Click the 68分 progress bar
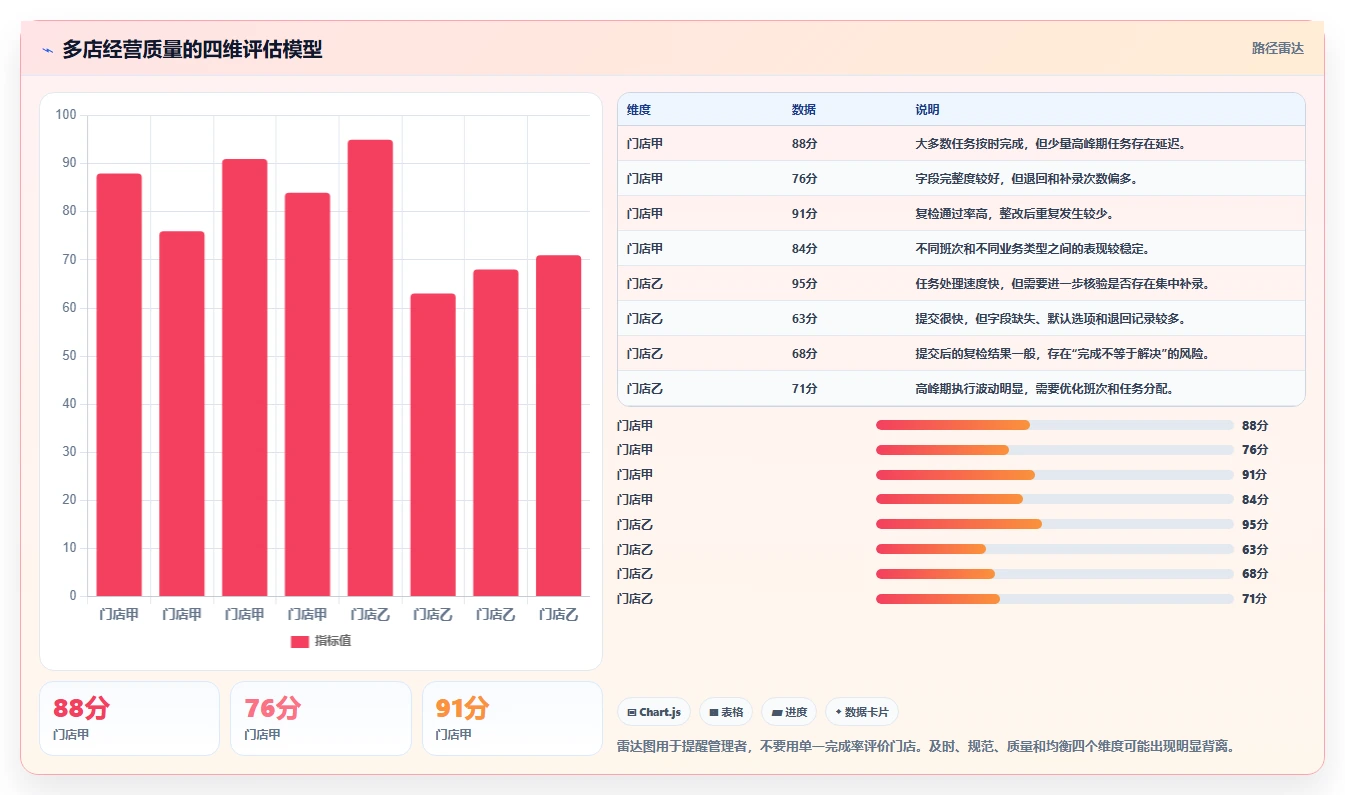This screenshot has width=1345, height=795. point(1054,574)
